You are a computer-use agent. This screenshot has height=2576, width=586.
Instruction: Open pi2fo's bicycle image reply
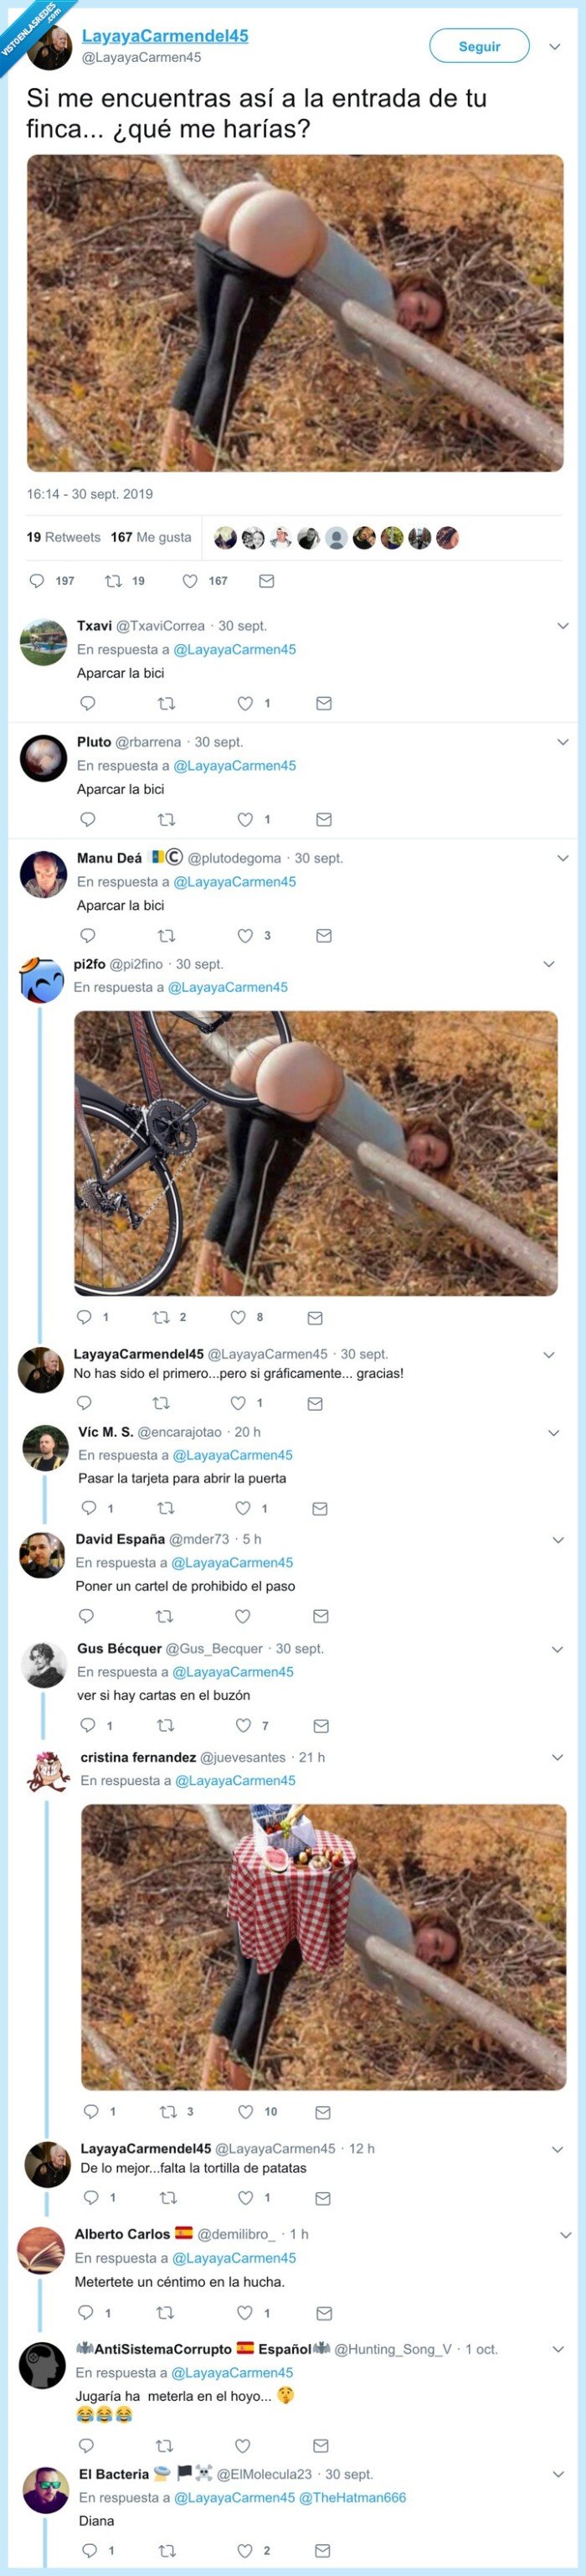[316, 1153]
